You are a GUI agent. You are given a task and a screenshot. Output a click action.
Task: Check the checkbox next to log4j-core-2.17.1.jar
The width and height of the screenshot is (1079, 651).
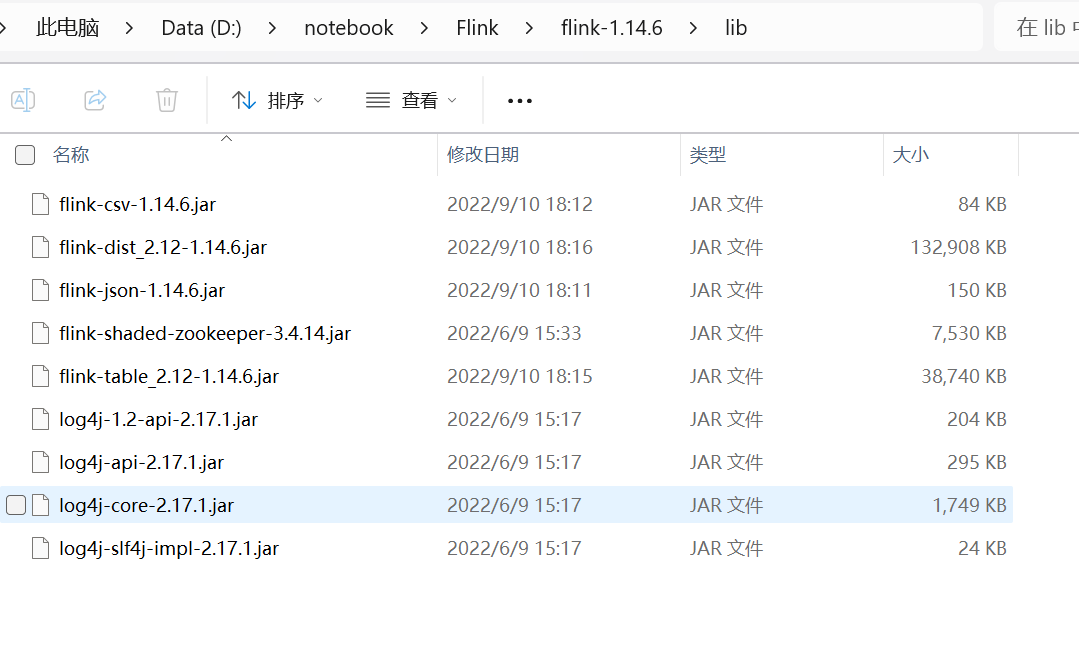(16, 505)
